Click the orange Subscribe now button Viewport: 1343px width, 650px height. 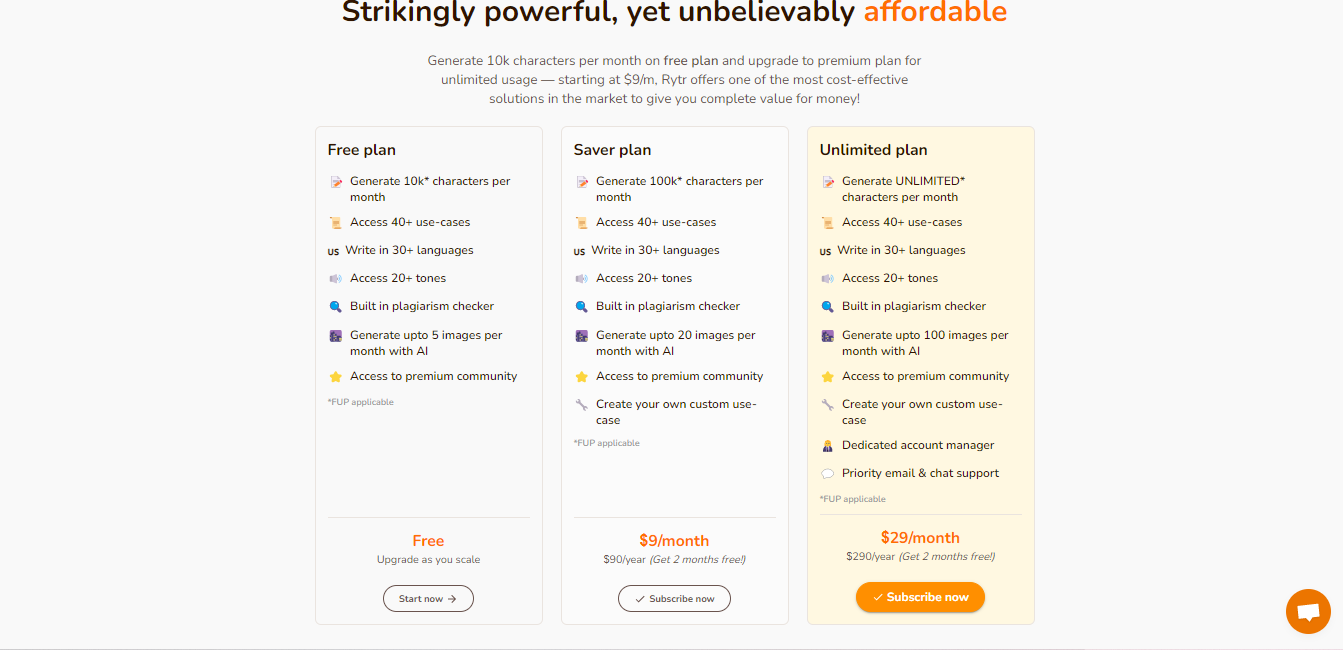click(x=920, y=597)
